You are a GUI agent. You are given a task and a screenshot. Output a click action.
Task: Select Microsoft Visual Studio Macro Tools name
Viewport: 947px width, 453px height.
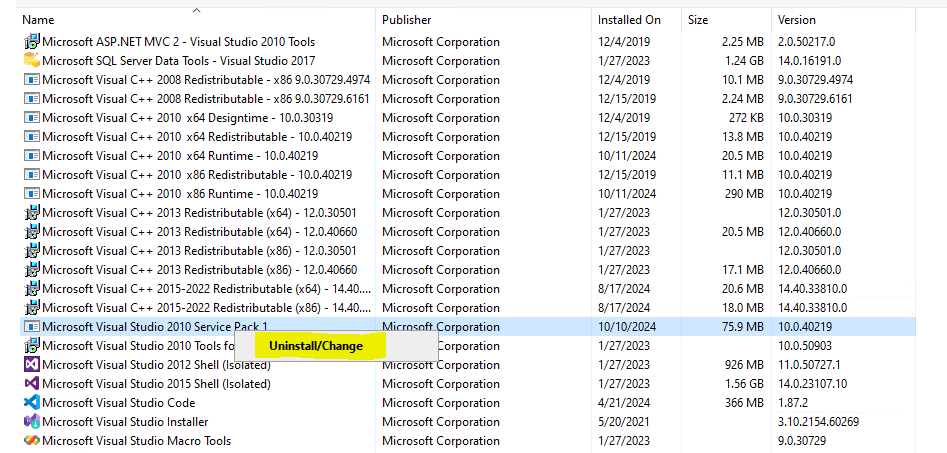point(136,441)
